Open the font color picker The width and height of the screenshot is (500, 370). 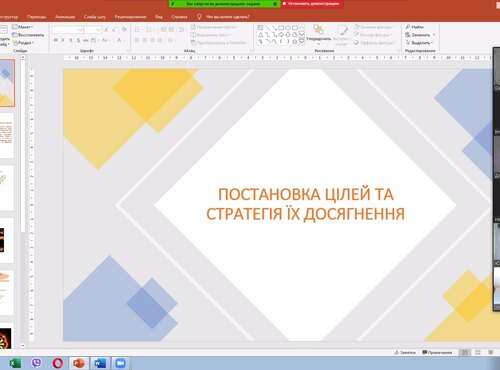(x=120, y=40)
